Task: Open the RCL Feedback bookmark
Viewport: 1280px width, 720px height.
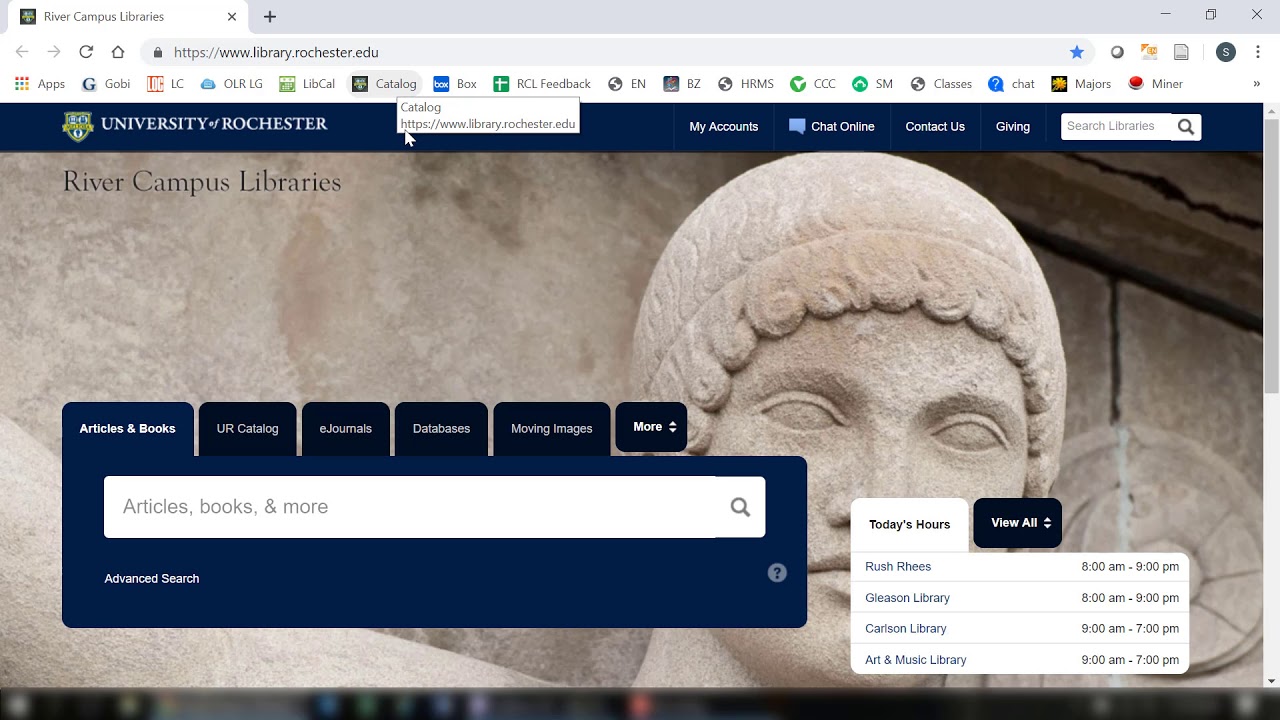Action: (542, 84)
